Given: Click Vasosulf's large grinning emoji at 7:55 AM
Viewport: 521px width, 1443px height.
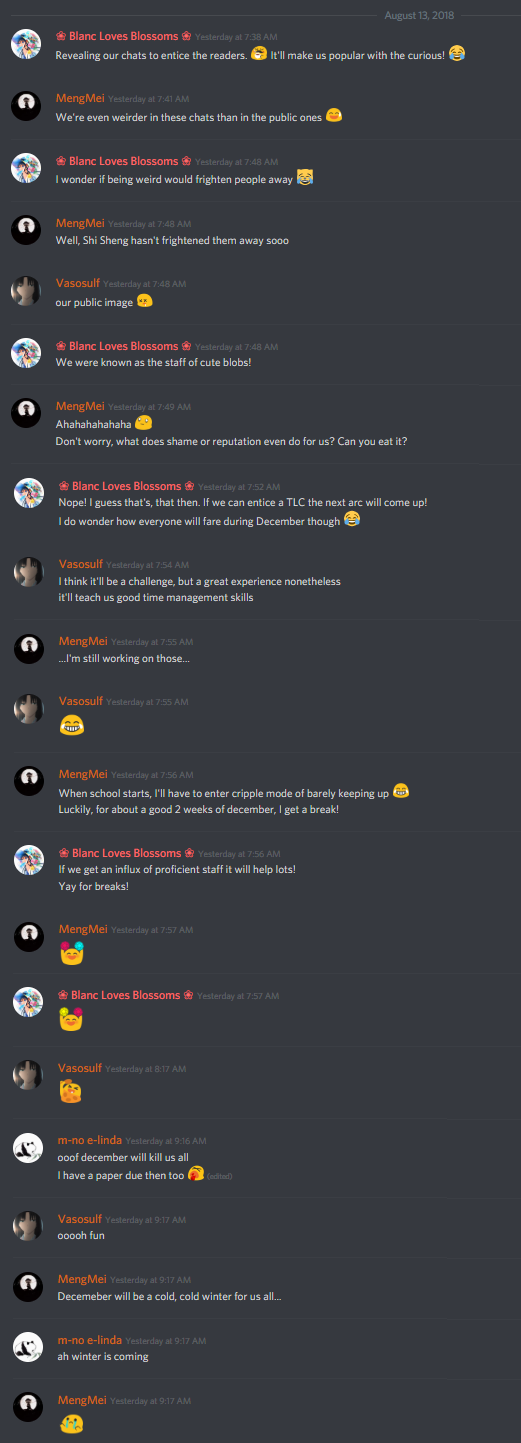Looking at the screenshot, I should point(73,727).
